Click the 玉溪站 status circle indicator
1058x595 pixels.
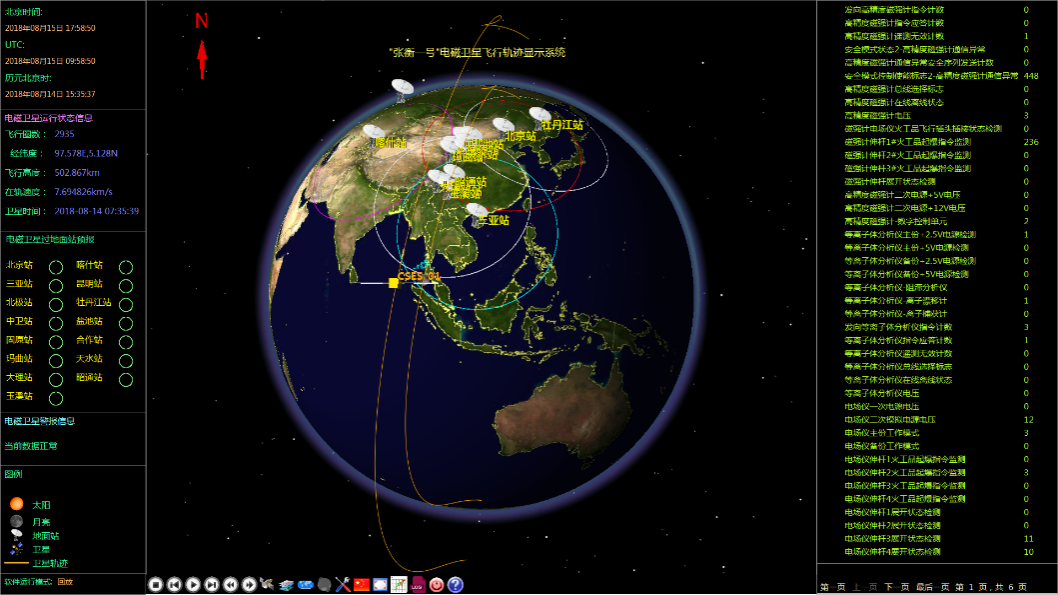pyautogui.click(x=56, y=398)
